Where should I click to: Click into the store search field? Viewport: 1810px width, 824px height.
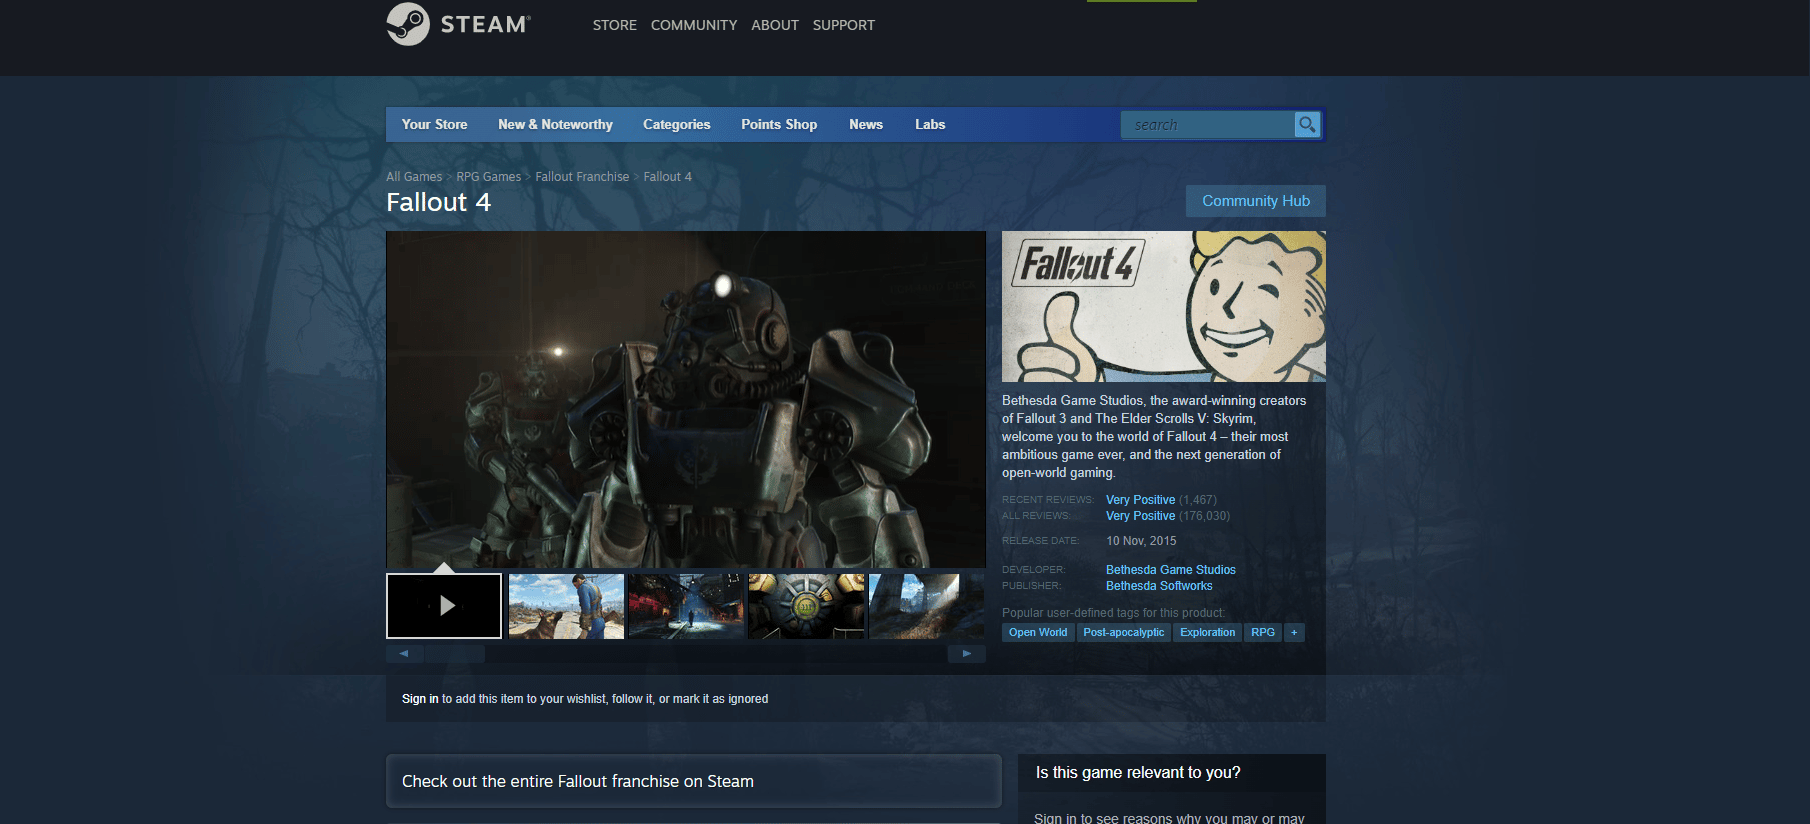click(x=1207, y=125)
